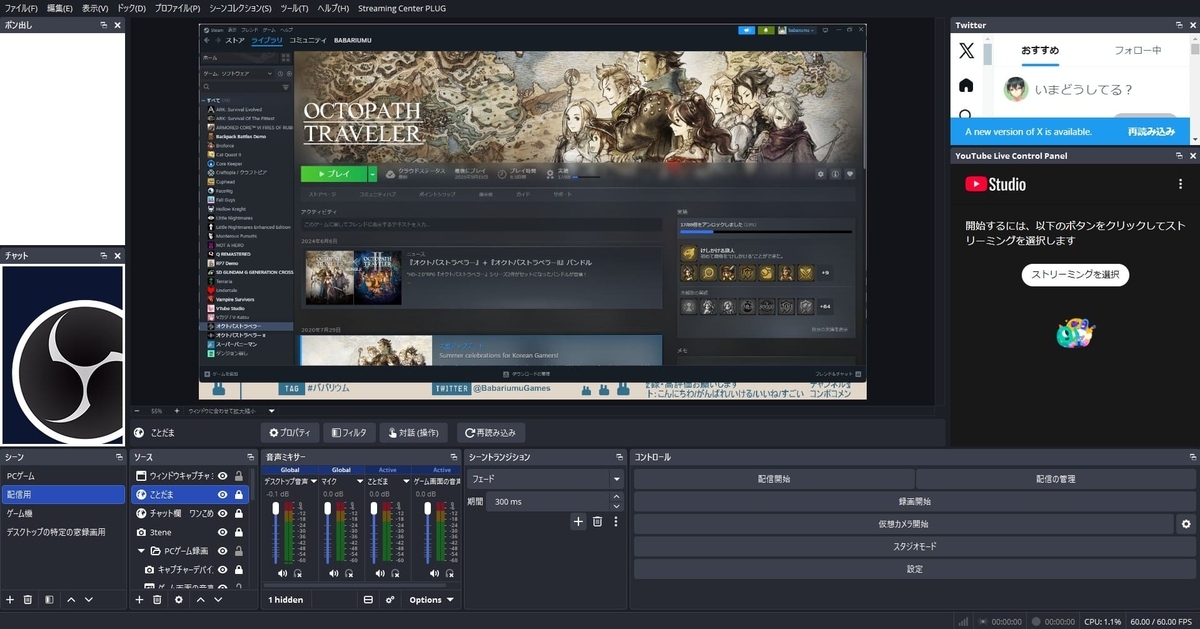Open source properties gear in Sources toolbar
The height and width of the screenshot is (629, 1200).
(179, 599)
